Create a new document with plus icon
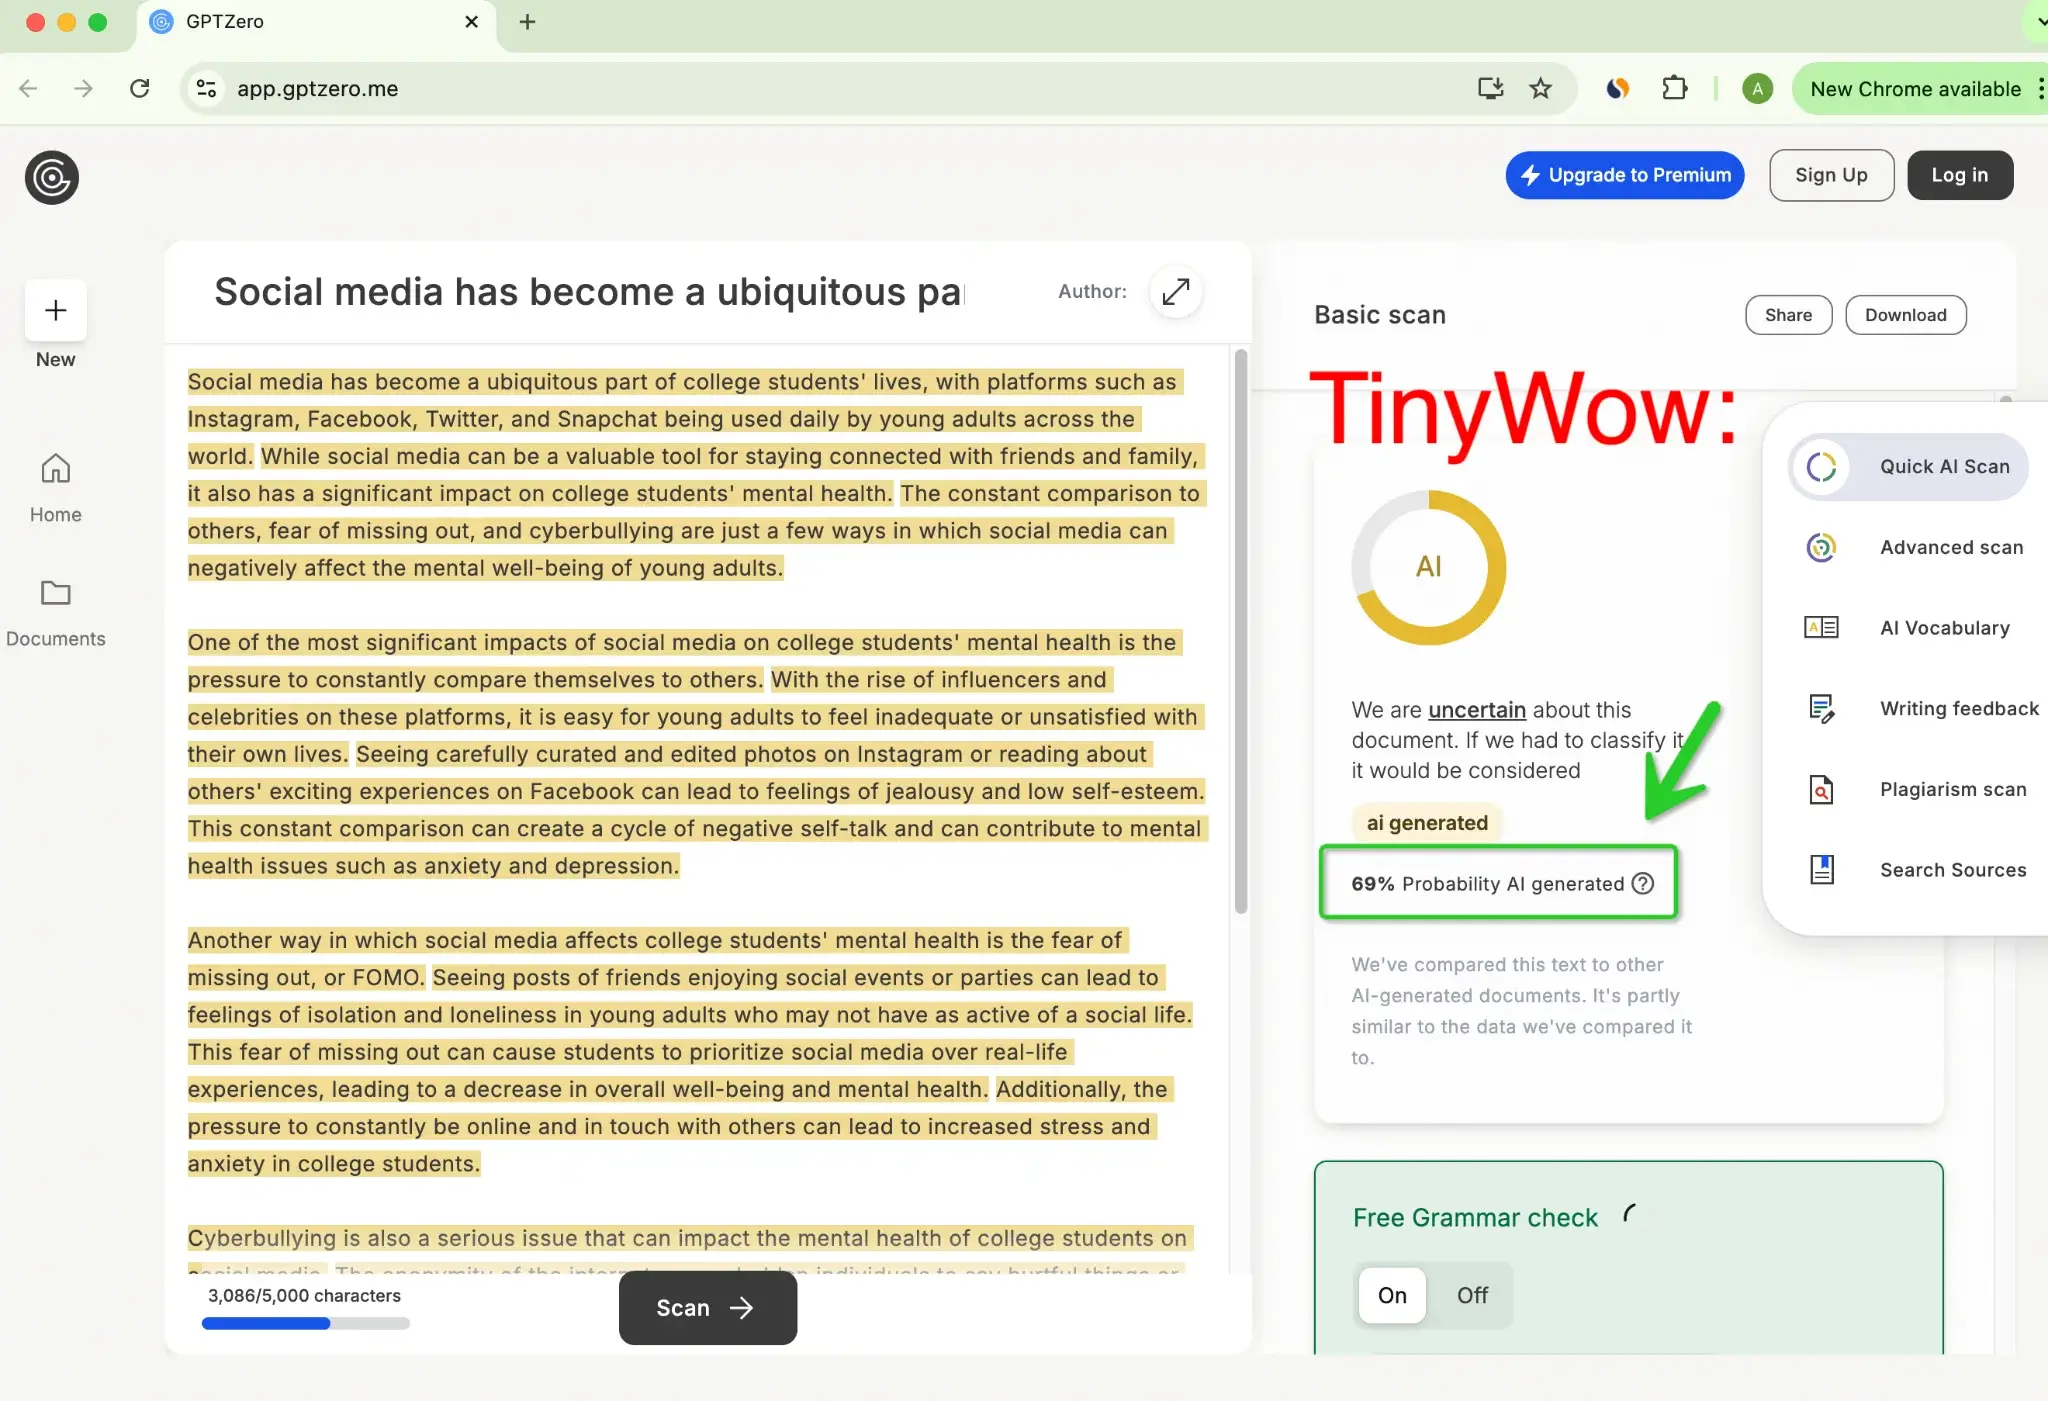 coord(56,310)
